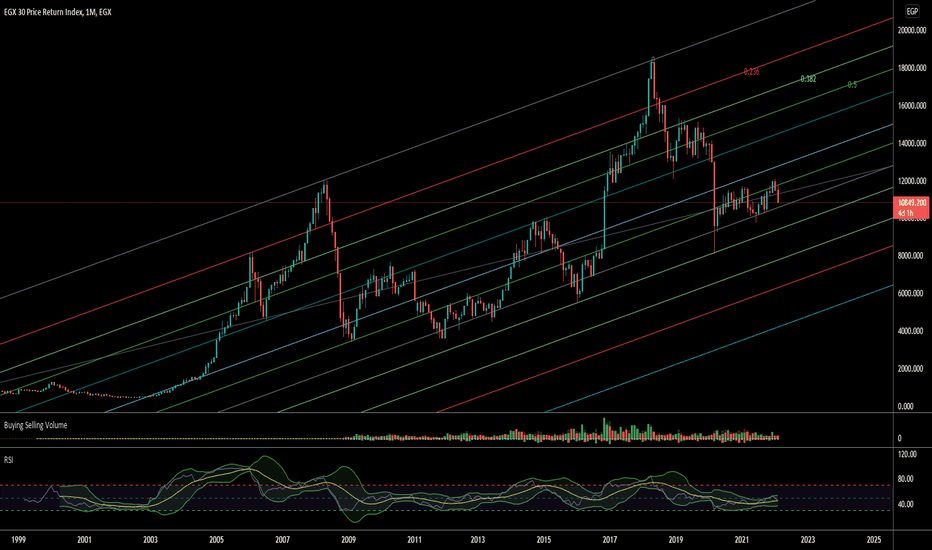Click the 1999 year on time axis
Screen dimensions: 932x550
point(18,540)
